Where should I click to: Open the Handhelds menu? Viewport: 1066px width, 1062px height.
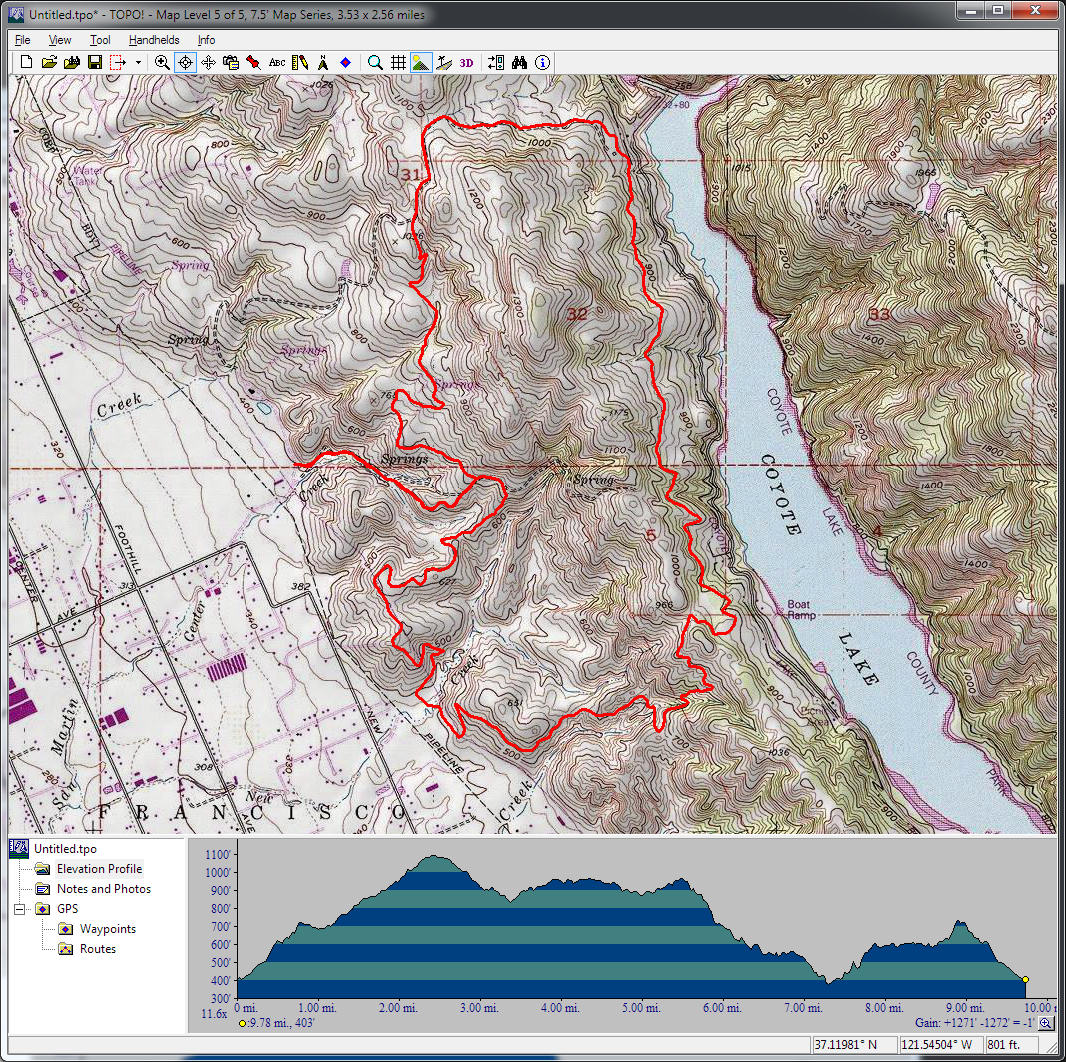[x=154, y=40]
